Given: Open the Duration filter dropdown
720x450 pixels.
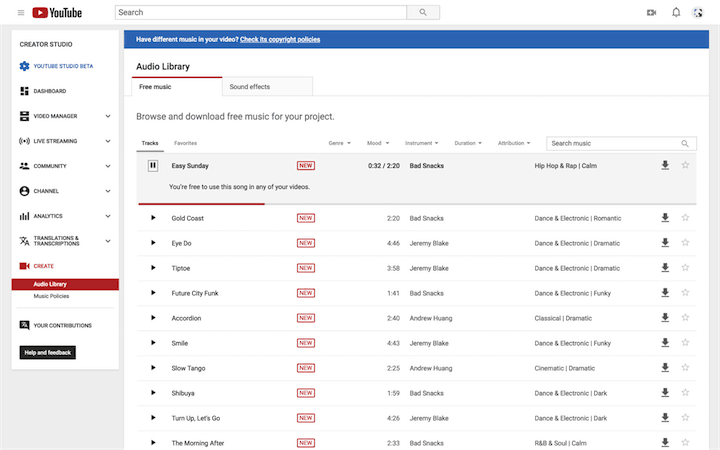Looking at the screenshot, I should click(468, 143).
